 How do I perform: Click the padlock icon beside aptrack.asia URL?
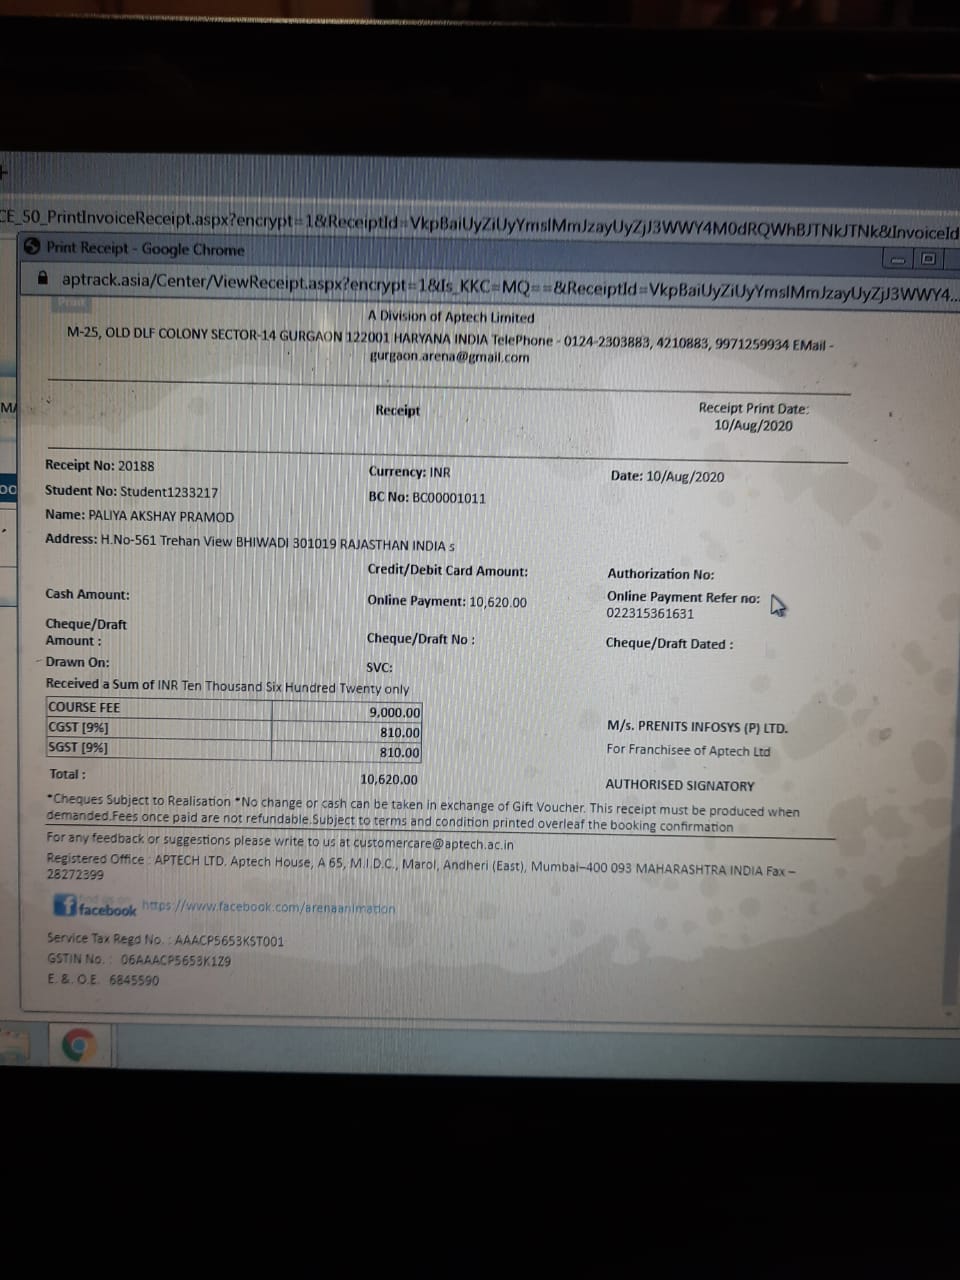pos(42,280)
